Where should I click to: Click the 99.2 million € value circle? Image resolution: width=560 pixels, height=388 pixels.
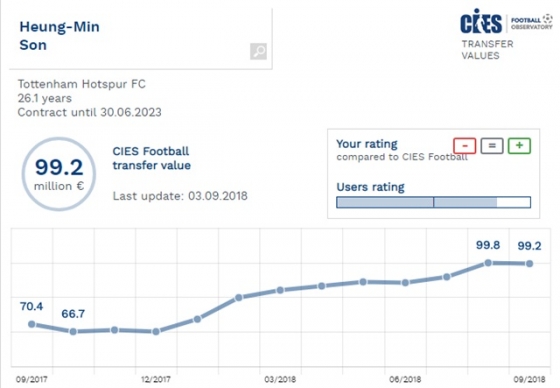[x=59, y=174]
